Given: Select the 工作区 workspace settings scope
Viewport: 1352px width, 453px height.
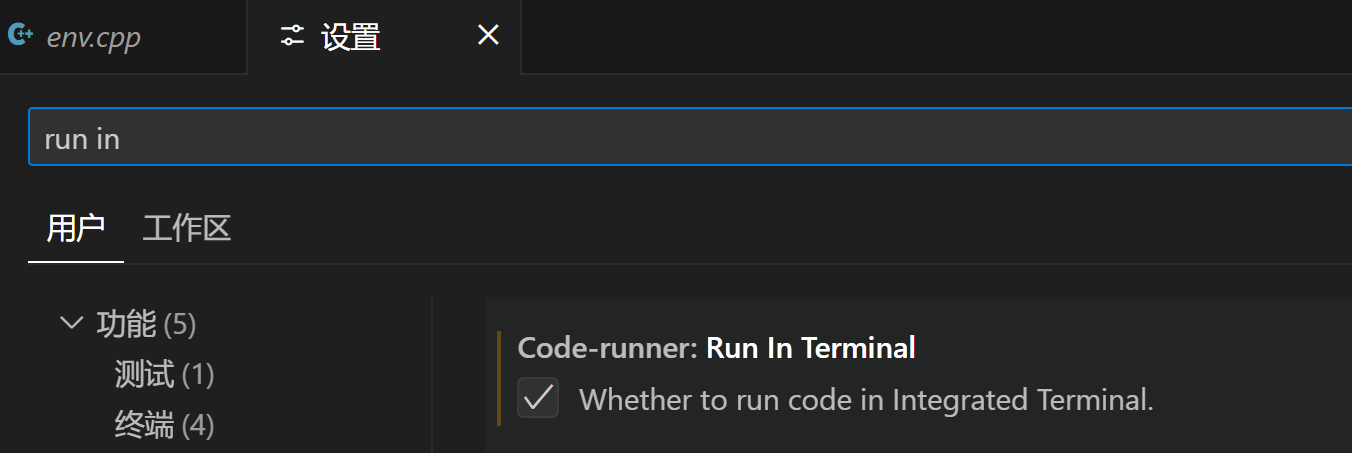Looking at the screenshot, I should click(187, 228).
